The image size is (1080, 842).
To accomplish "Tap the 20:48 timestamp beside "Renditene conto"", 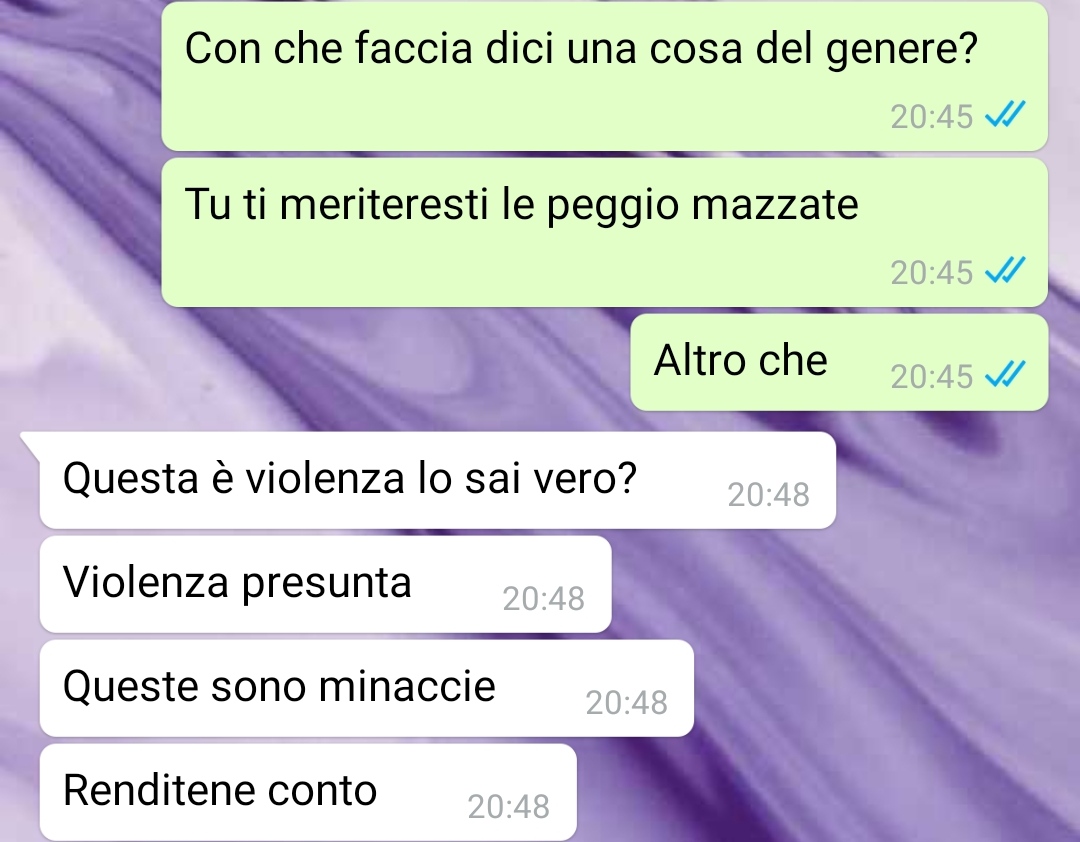I will [x=508, y=806].
